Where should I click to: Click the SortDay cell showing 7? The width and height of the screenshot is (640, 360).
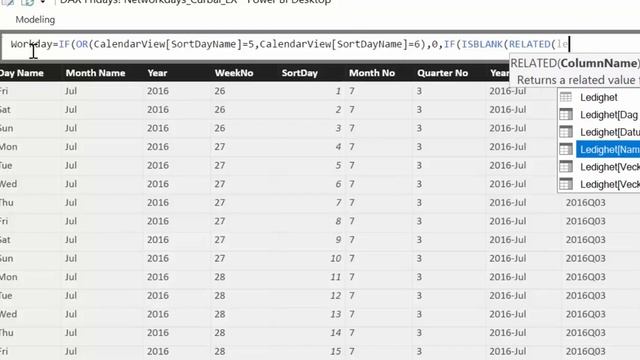[338, 203]
